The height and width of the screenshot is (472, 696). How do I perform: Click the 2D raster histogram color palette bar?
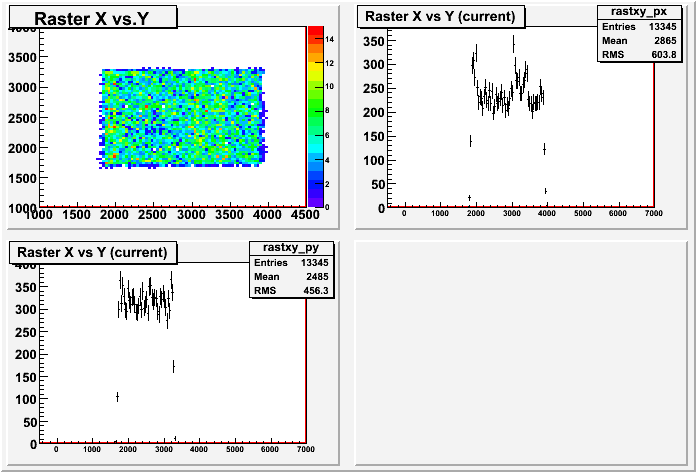click(316, 116)
